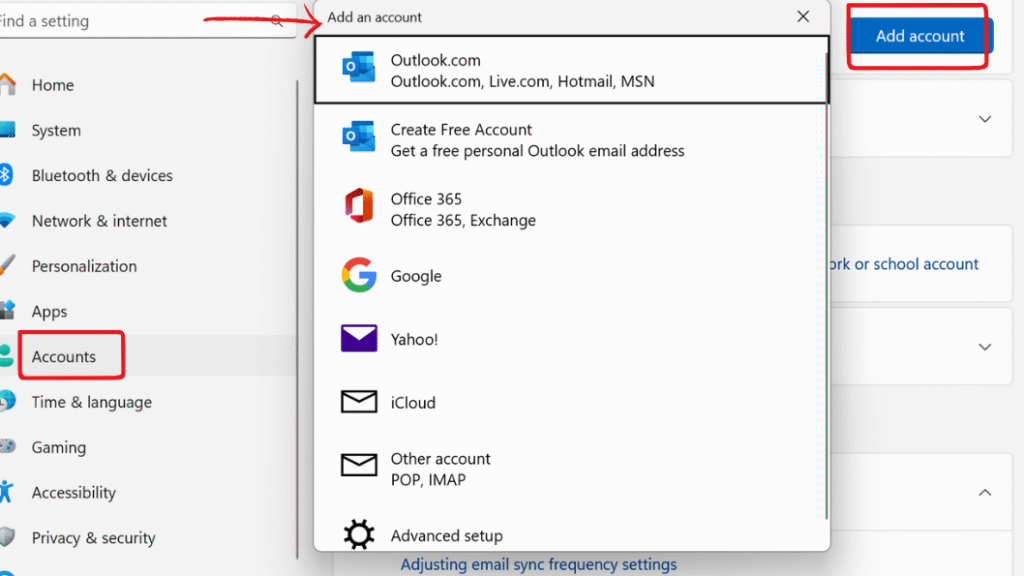Select Get a free personal Outlook email address
This screenshot has width=1024, height=576.
coord(537,151)
